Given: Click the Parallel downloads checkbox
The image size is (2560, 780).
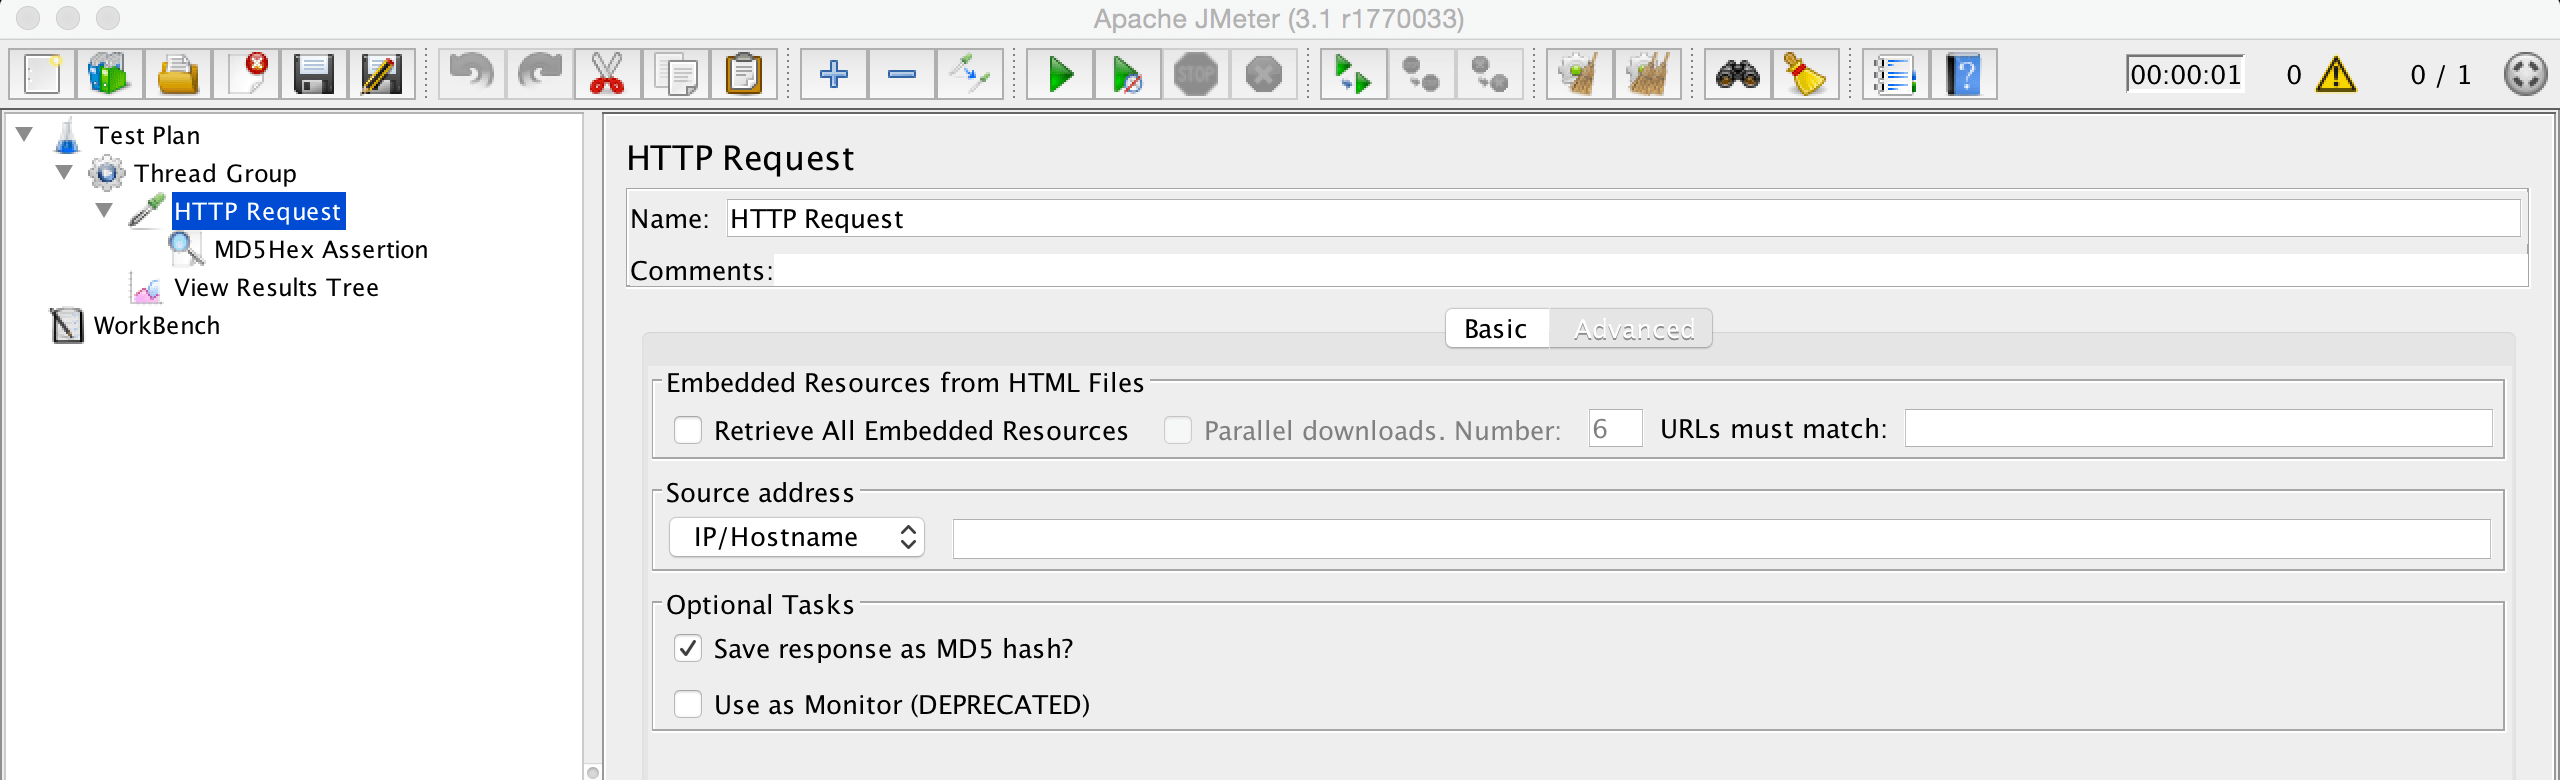Looking at the screenshot, I should [1178, 430].
